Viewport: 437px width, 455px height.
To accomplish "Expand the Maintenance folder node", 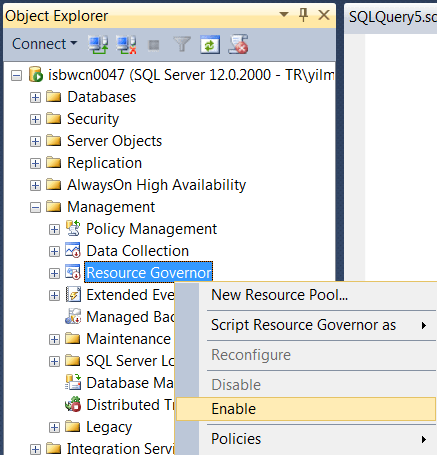I will pos(54,339).
